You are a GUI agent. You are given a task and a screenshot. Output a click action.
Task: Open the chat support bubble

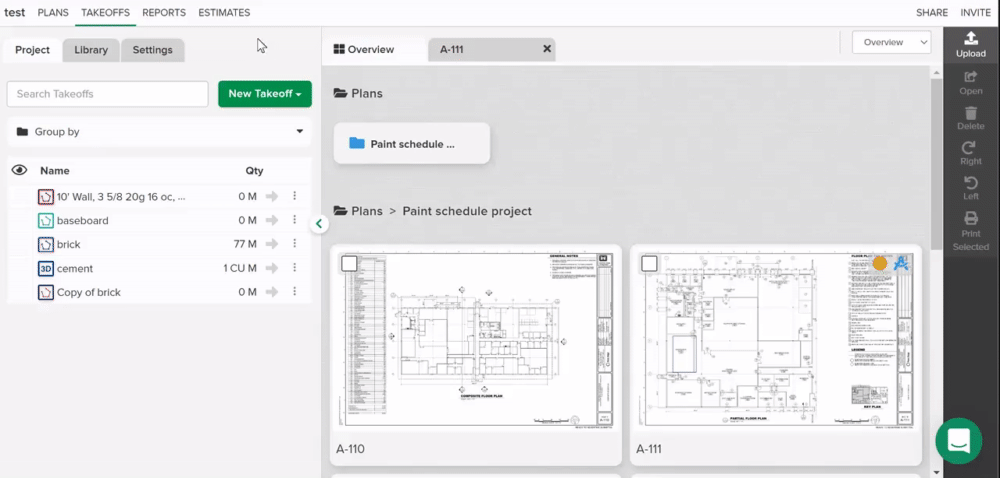coord(959,440)
